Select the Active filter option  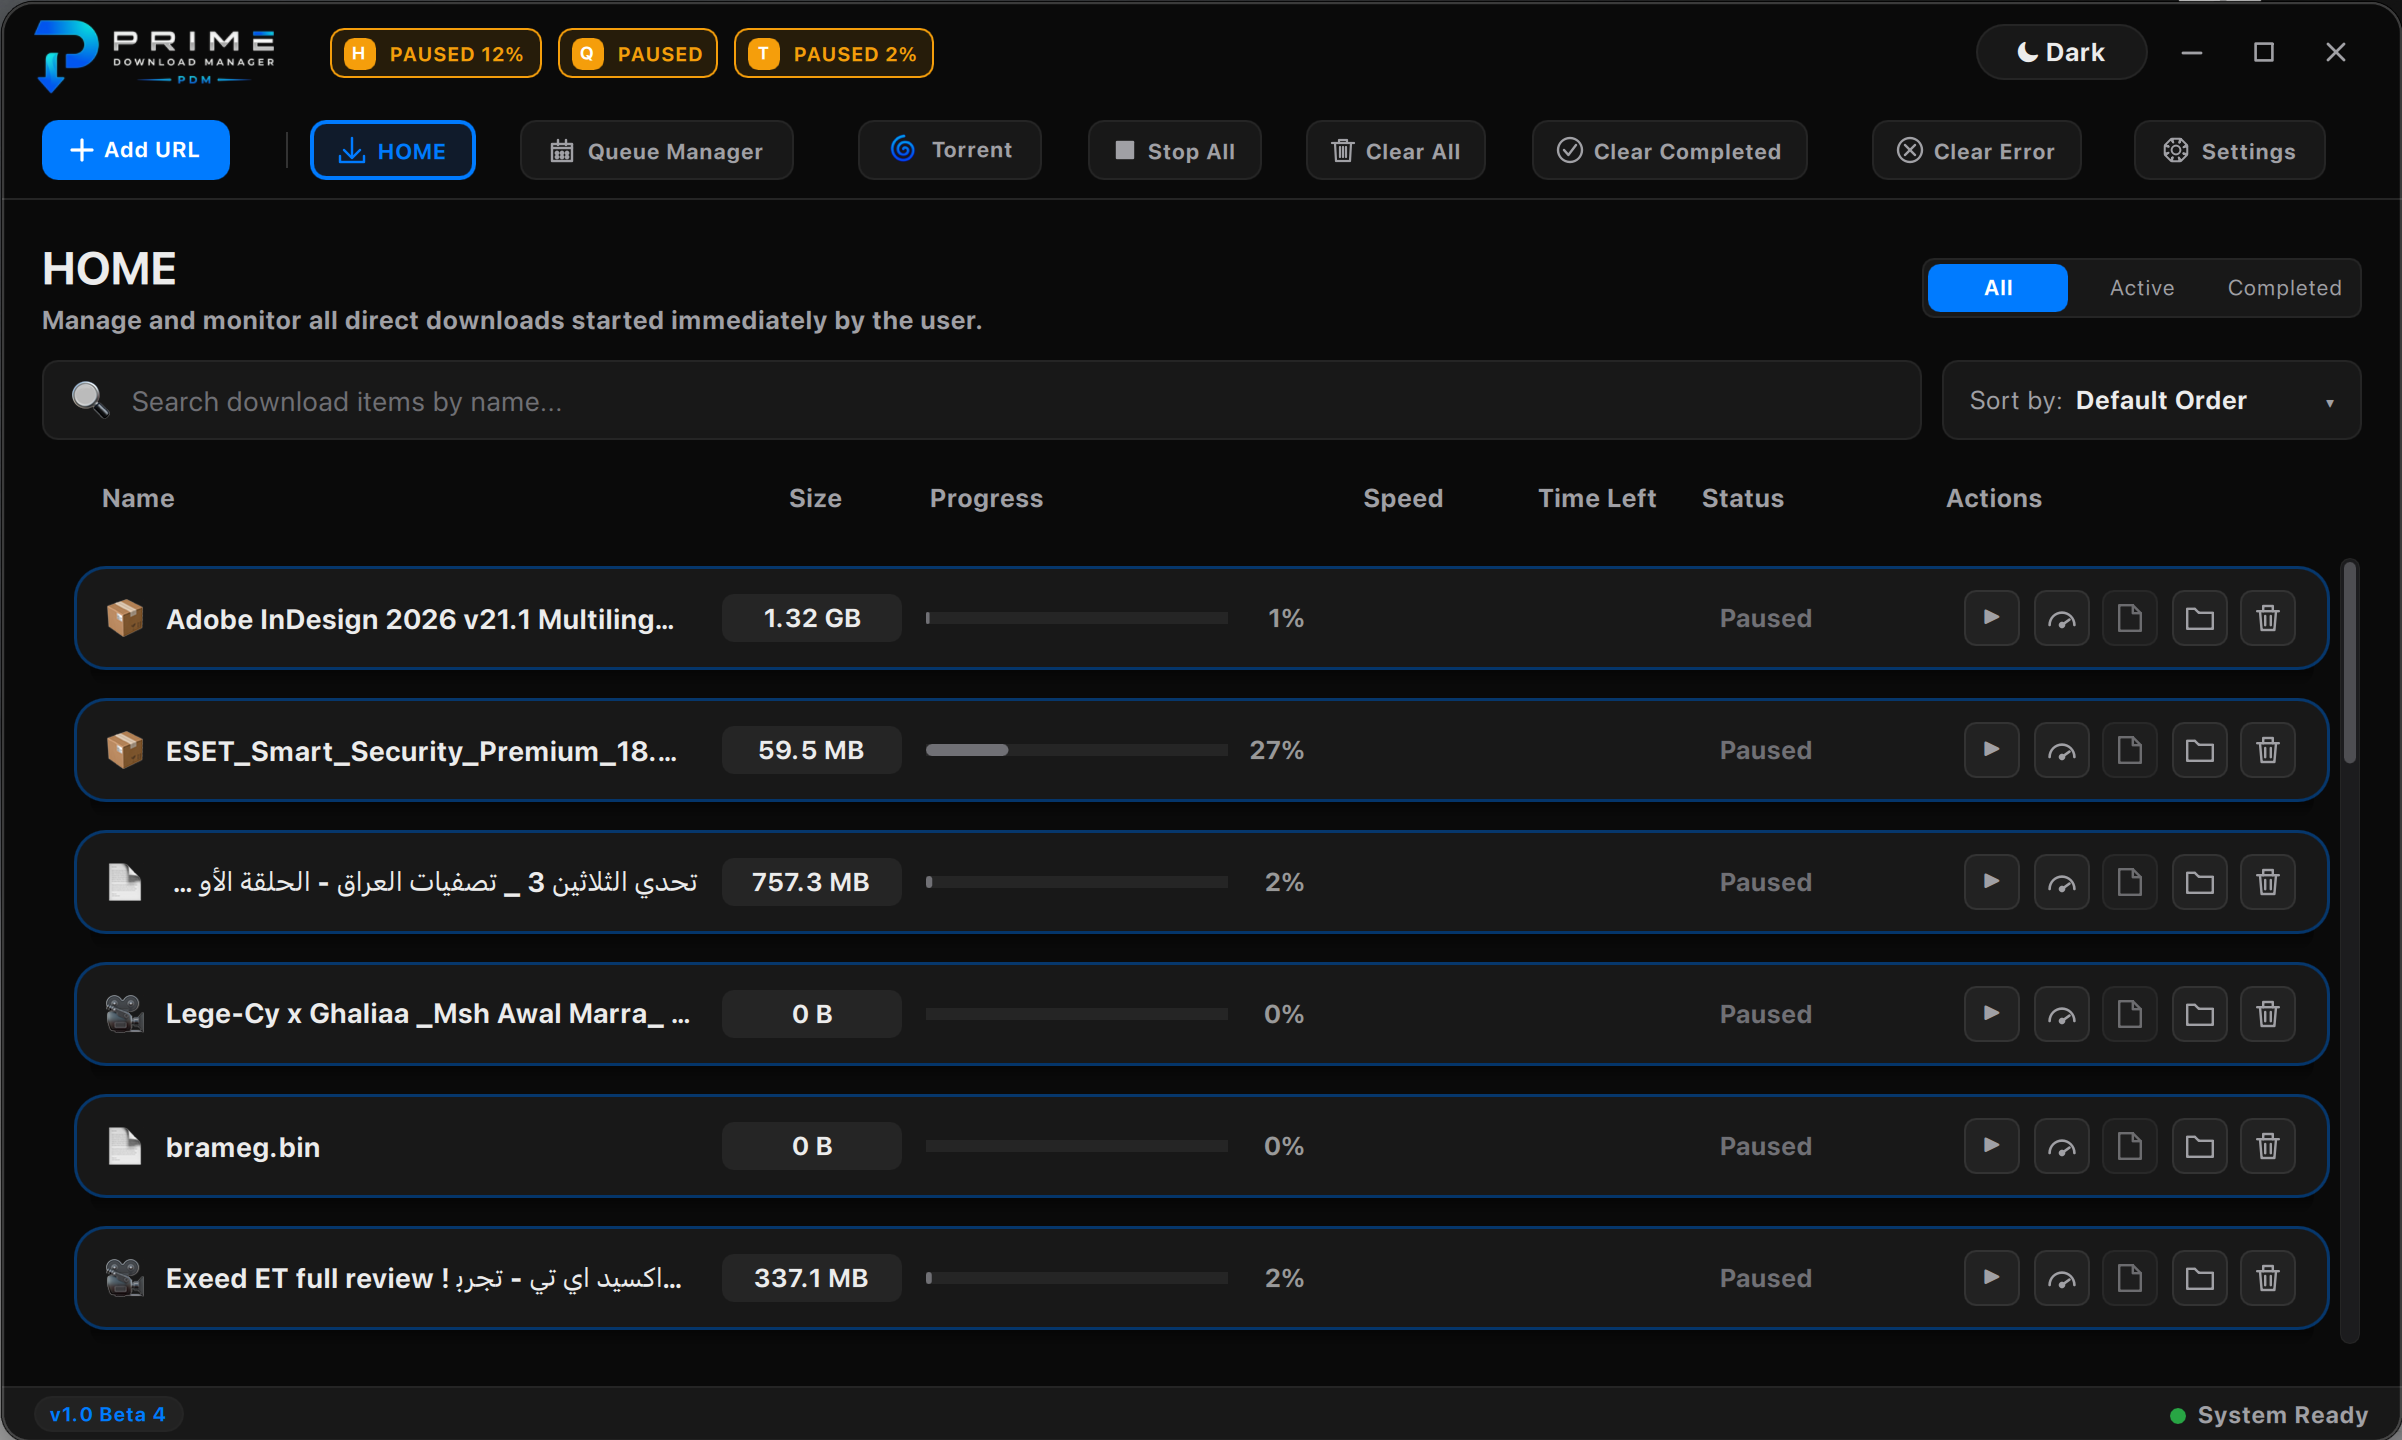pyautogui.click(x=2142, y=288)
